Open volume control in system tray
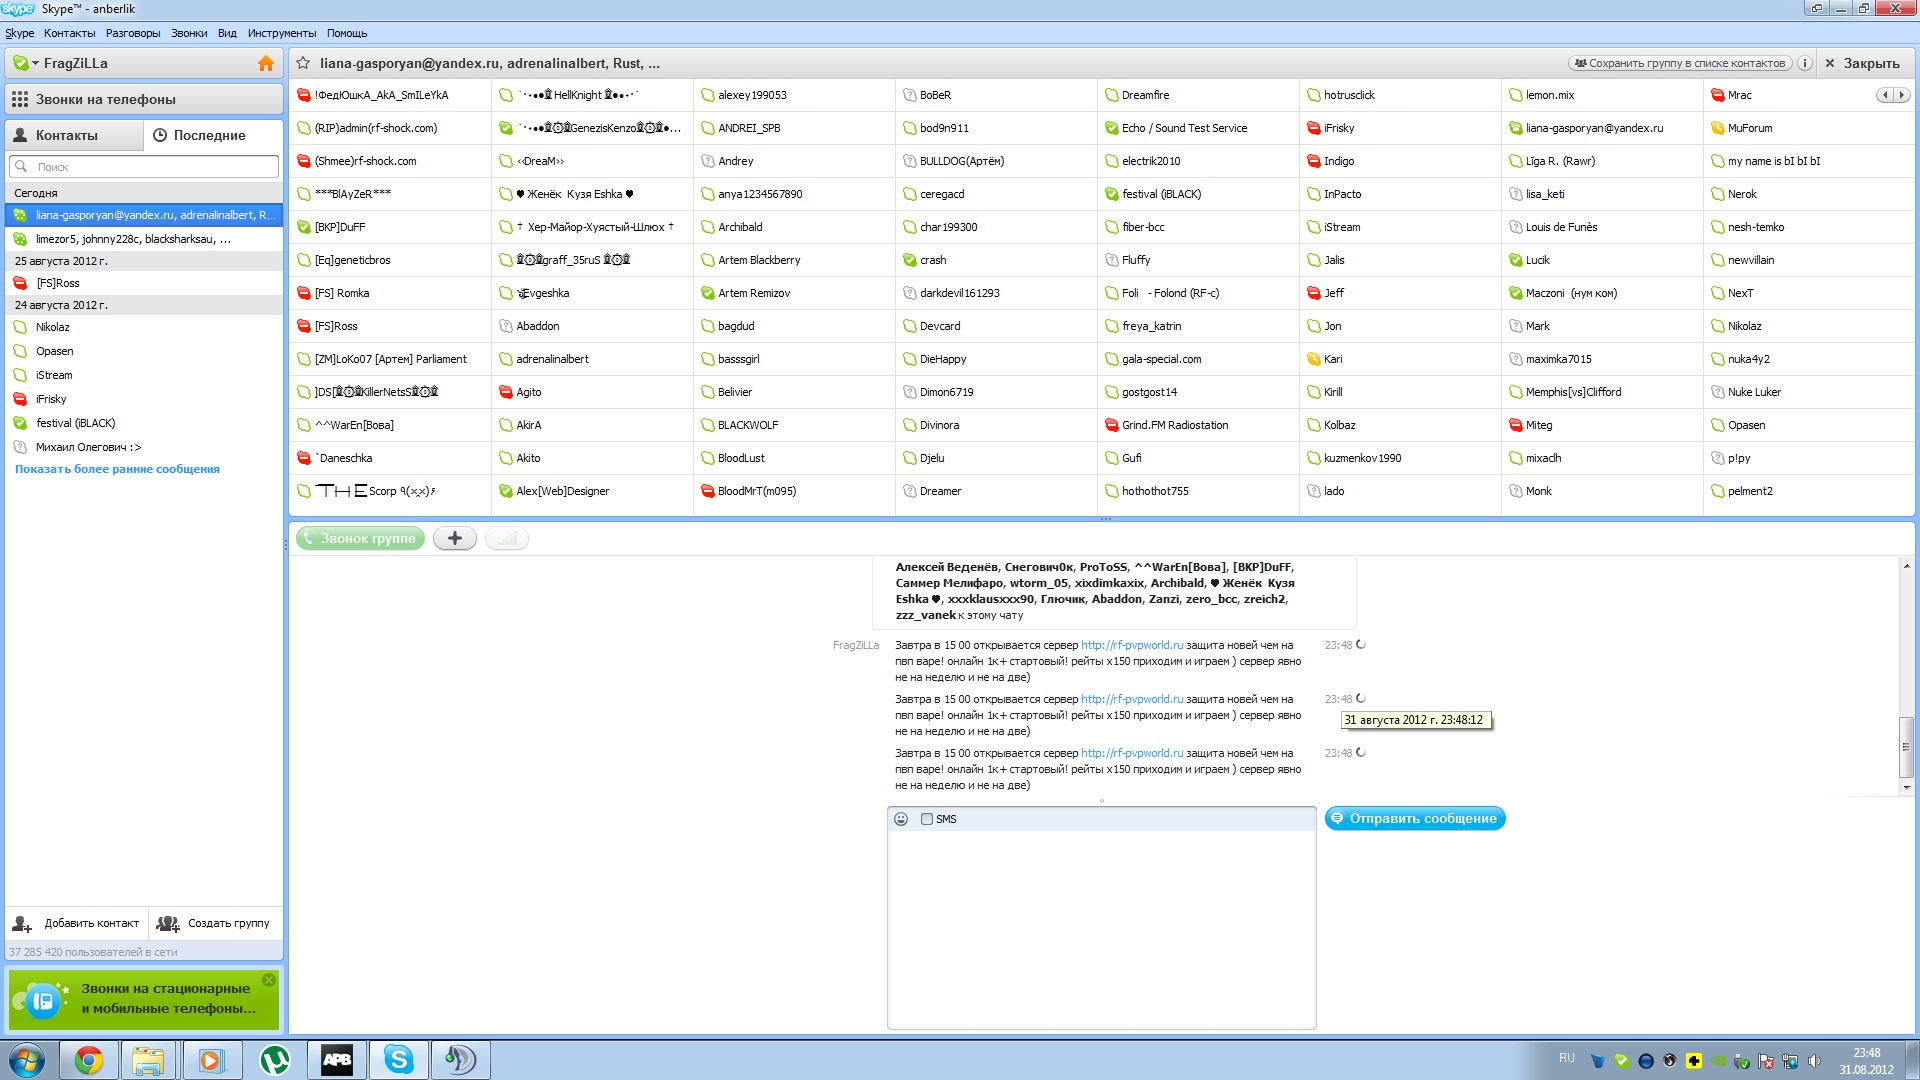The height and width of the screenshot is (1080, 1920). pos(1814,1061)
